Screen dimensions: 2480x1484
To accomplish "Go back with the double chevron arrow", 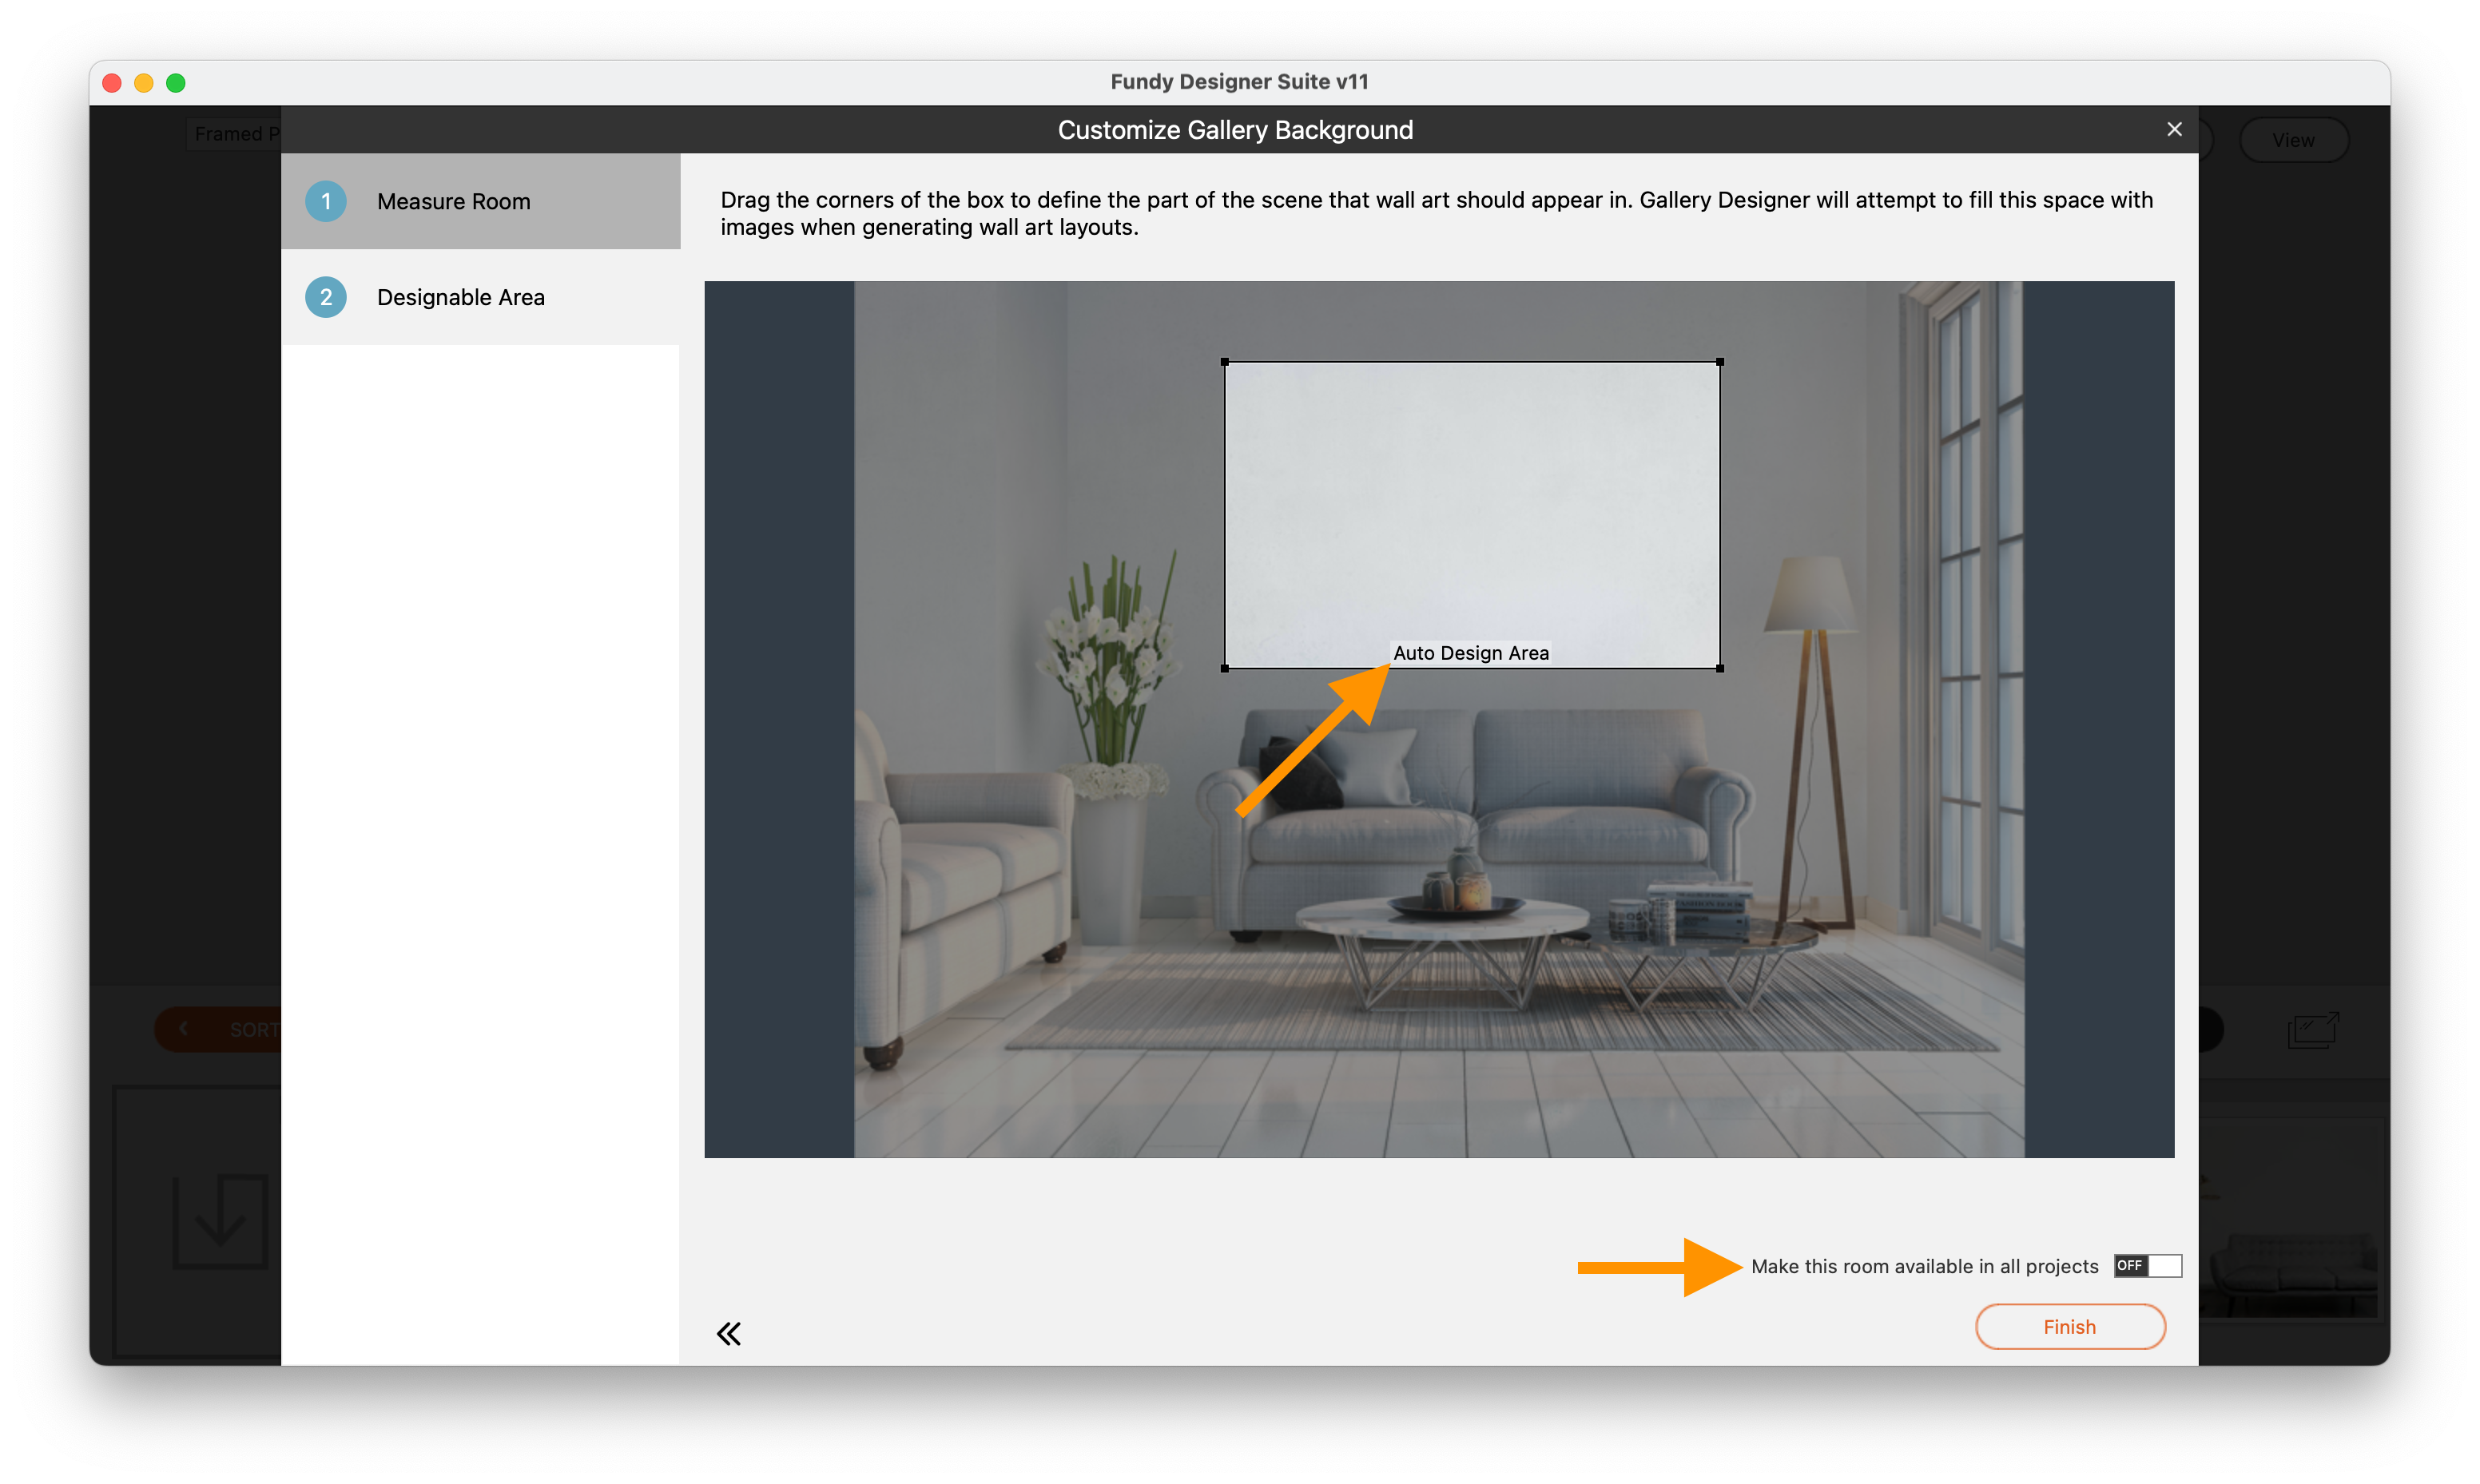I will point(729,1333).
